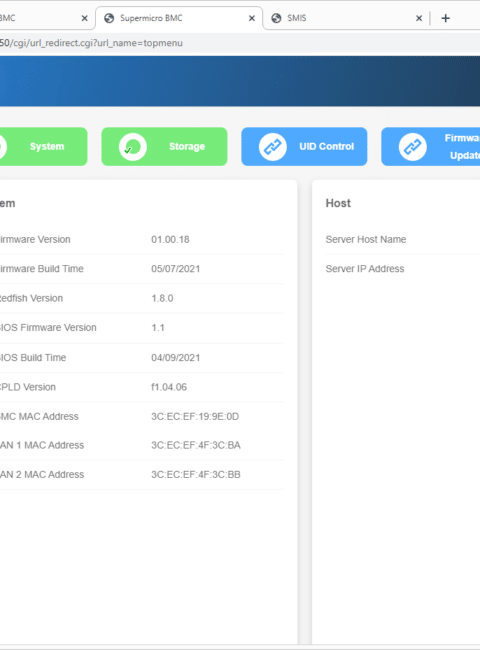The image size is (480, 650).
Task: Select BMC MAC address 3C:EC:EF:19:9E:0D
Action: click(x=195, y=417)
